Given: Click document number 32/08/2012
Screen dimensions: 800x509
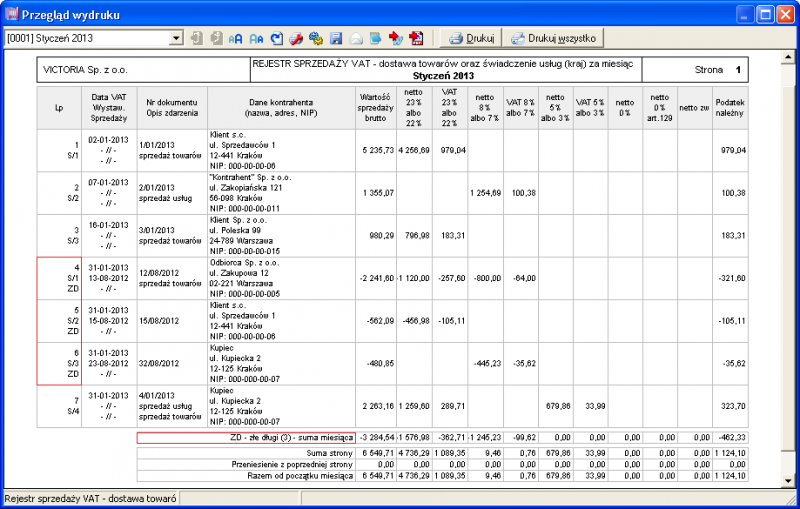Looking at the screenshot, I should (x=159, y=364).
